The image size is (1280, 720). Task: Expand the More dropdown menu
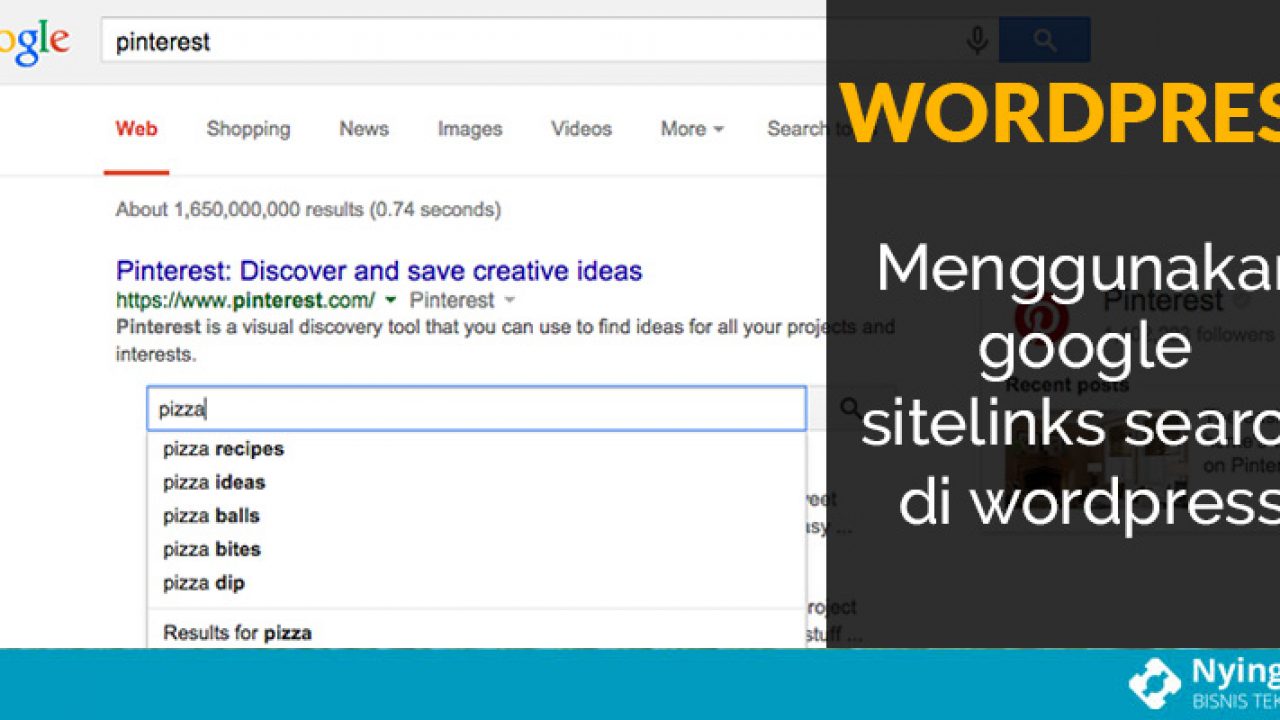(692, 128)
